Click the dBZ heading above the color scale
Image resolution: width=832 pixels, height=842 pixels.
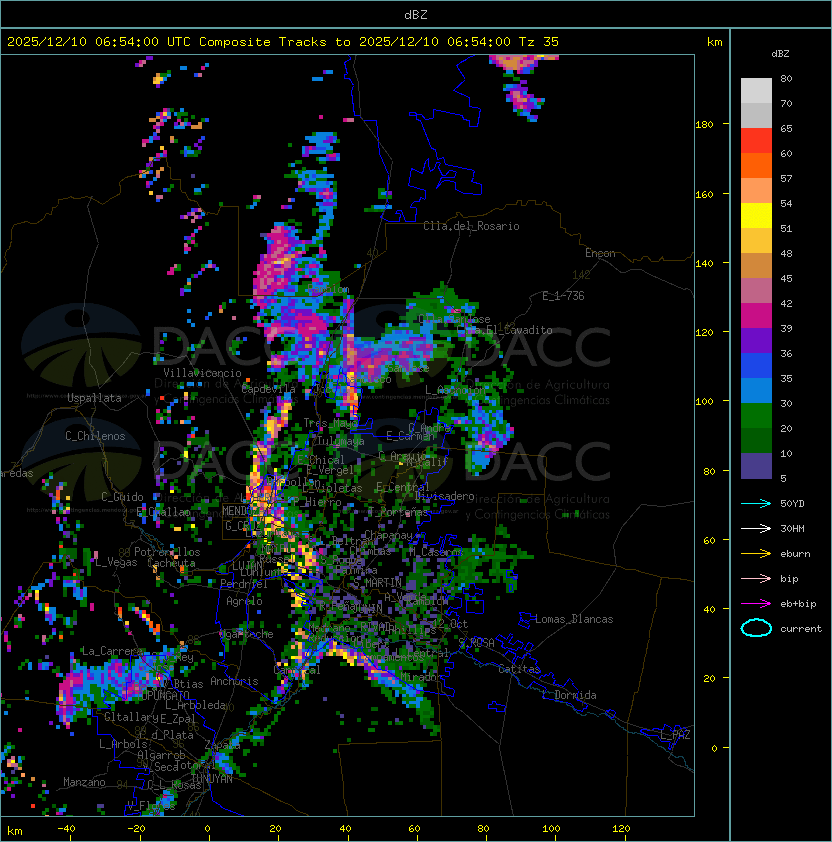pyautogui.click(x=780, y=54)
